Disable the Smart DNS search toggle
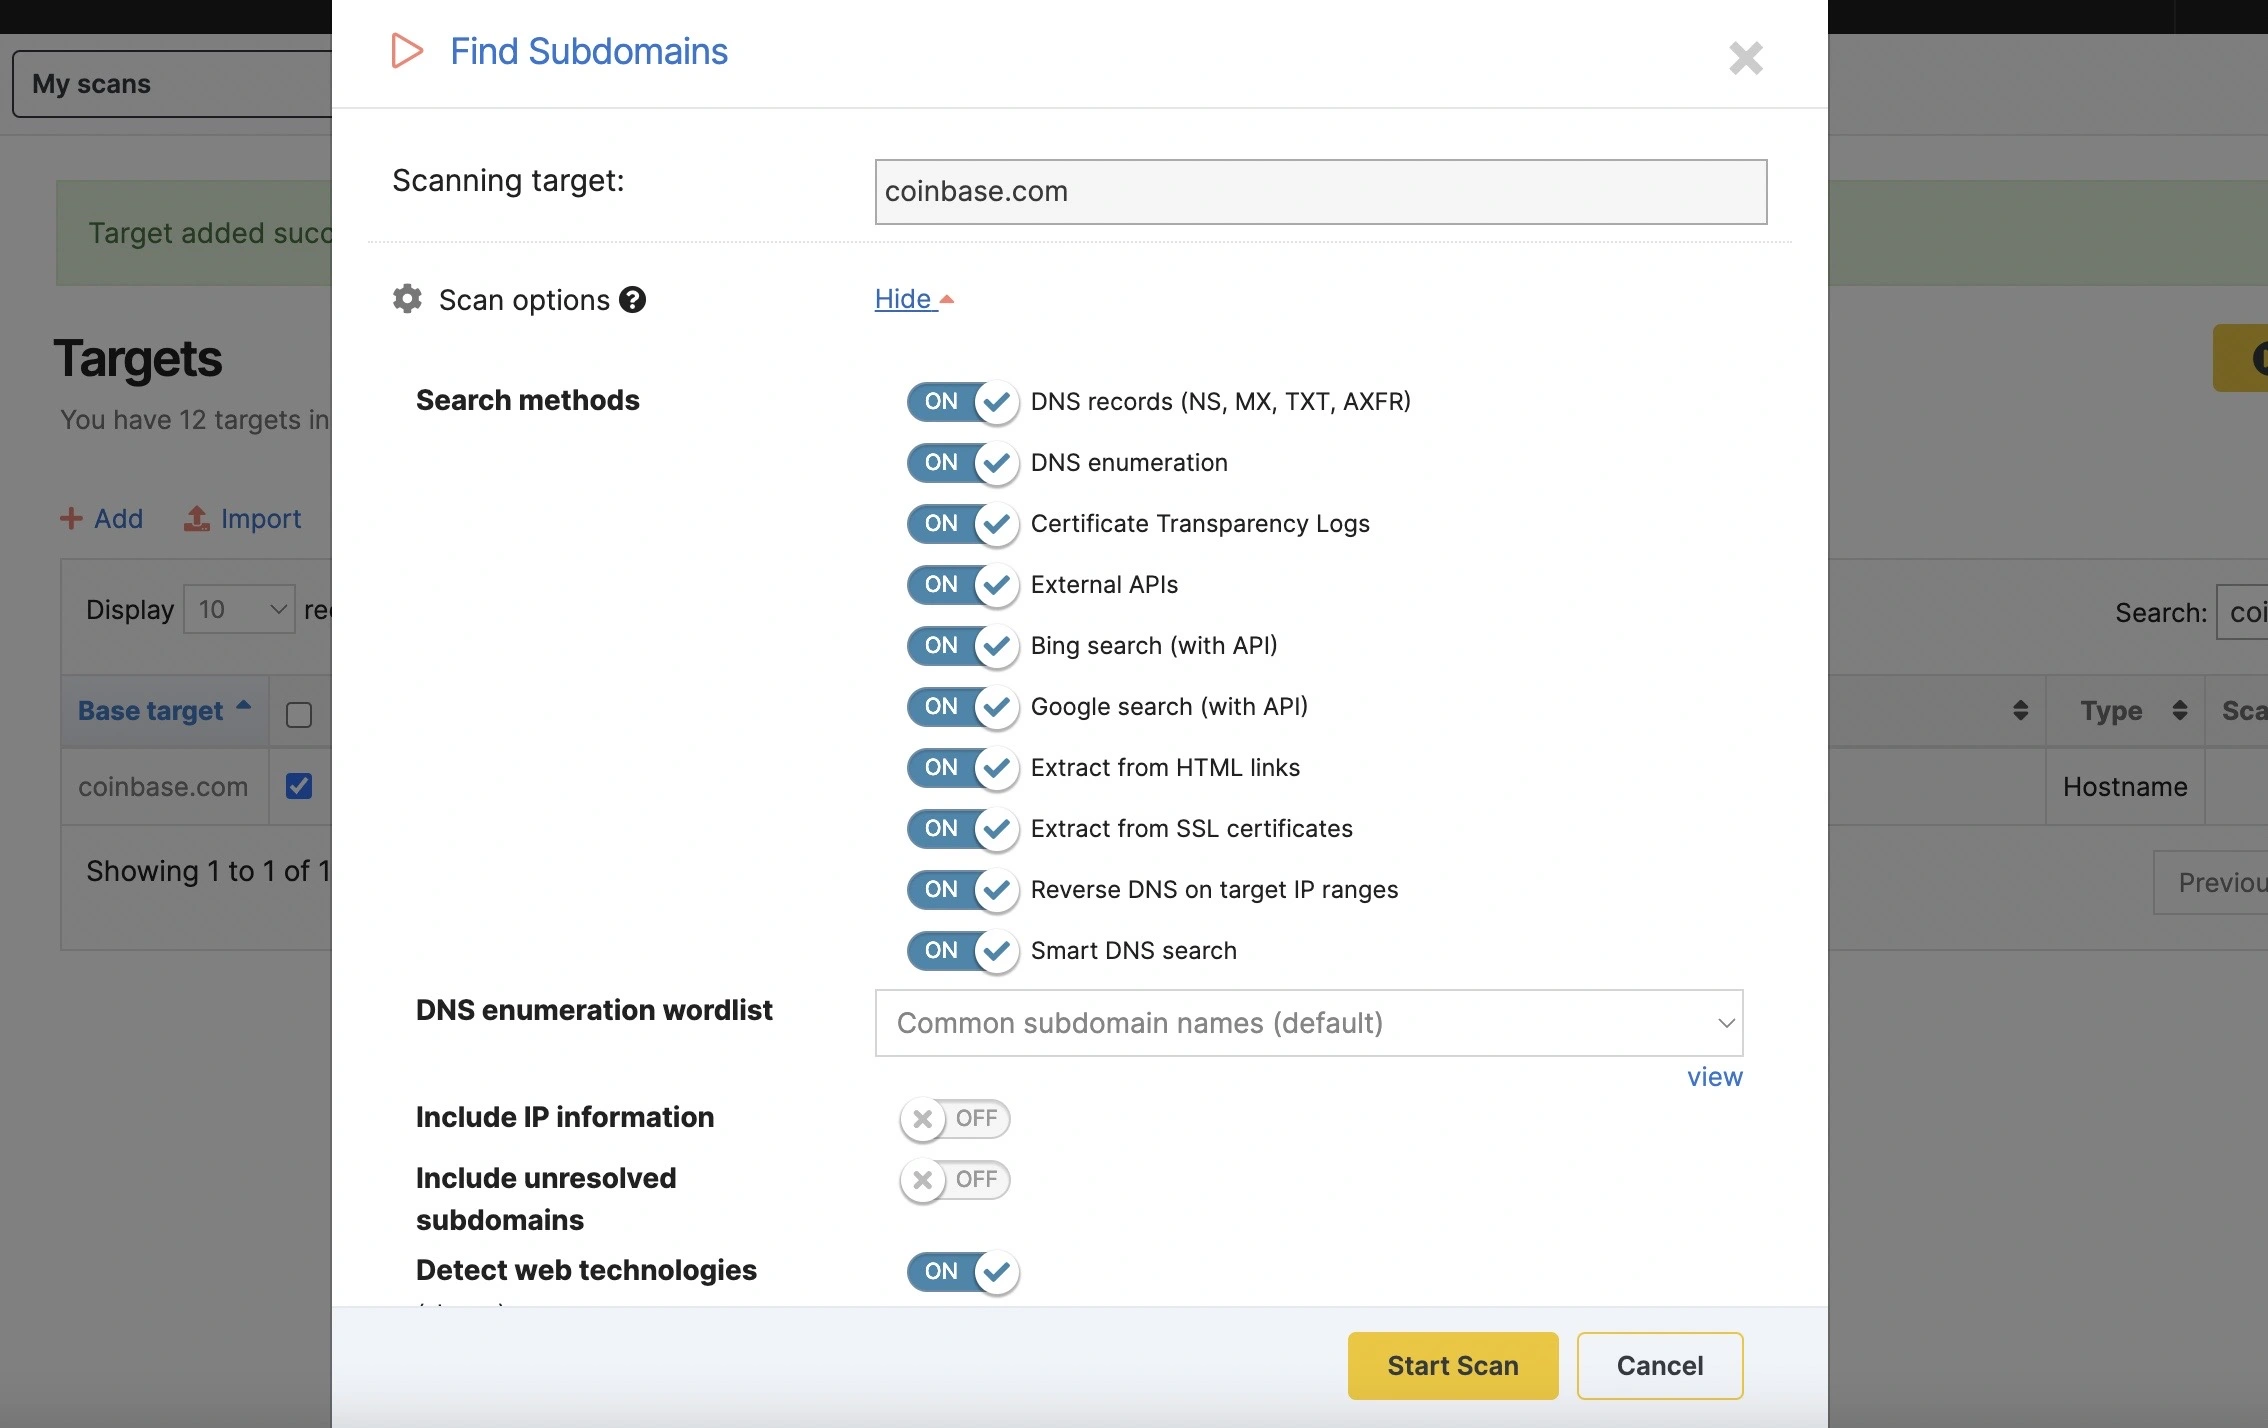This screenshot has height=1428, width=2268. [961, 951]
